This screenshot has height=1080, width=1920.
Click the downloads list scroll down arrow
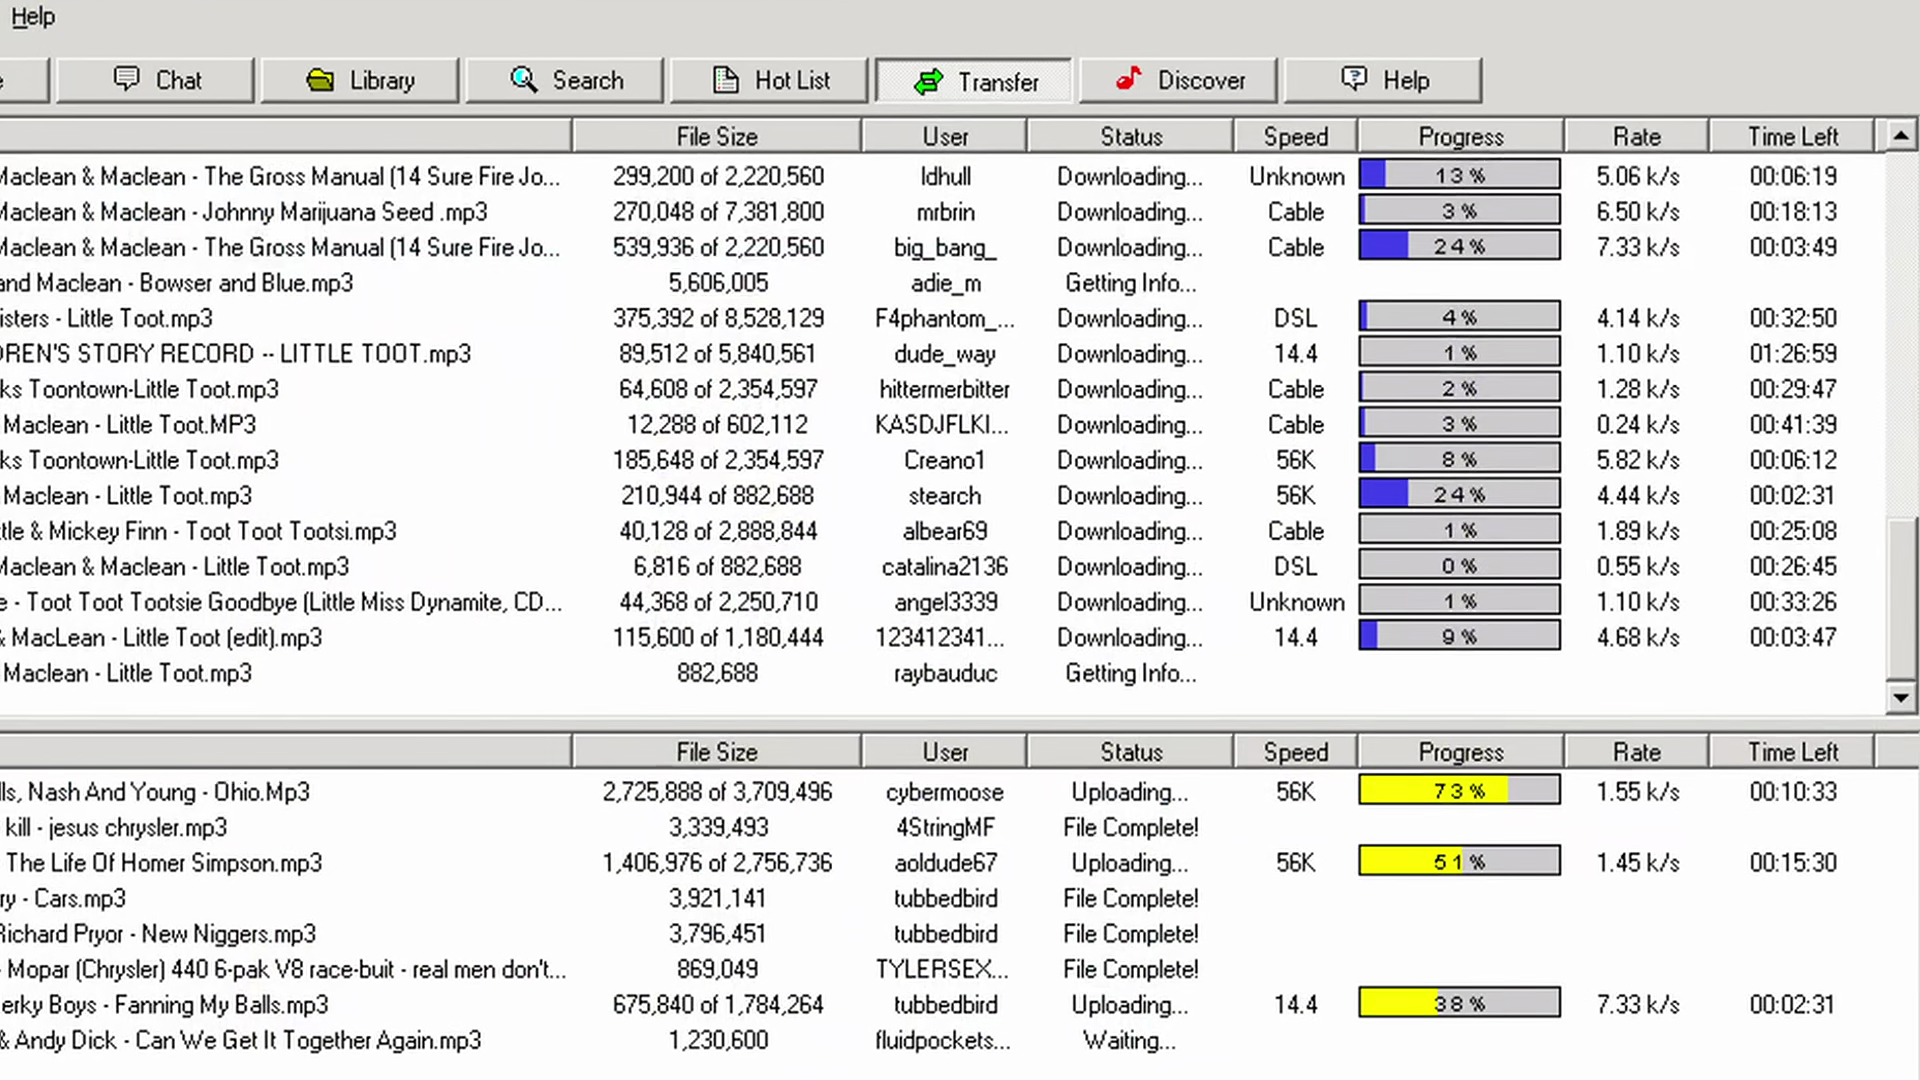point(1901,697)
